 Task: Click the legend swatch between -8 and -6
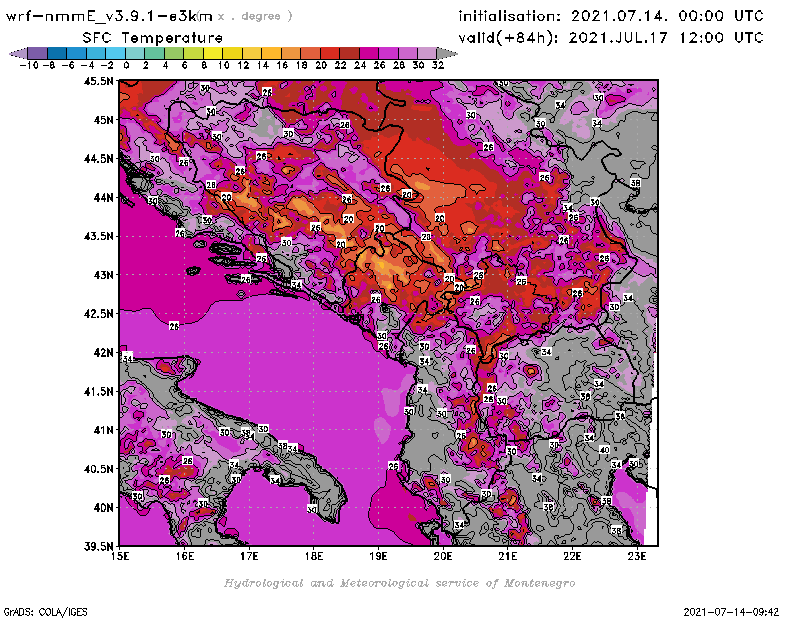click(x=57, y=53)
